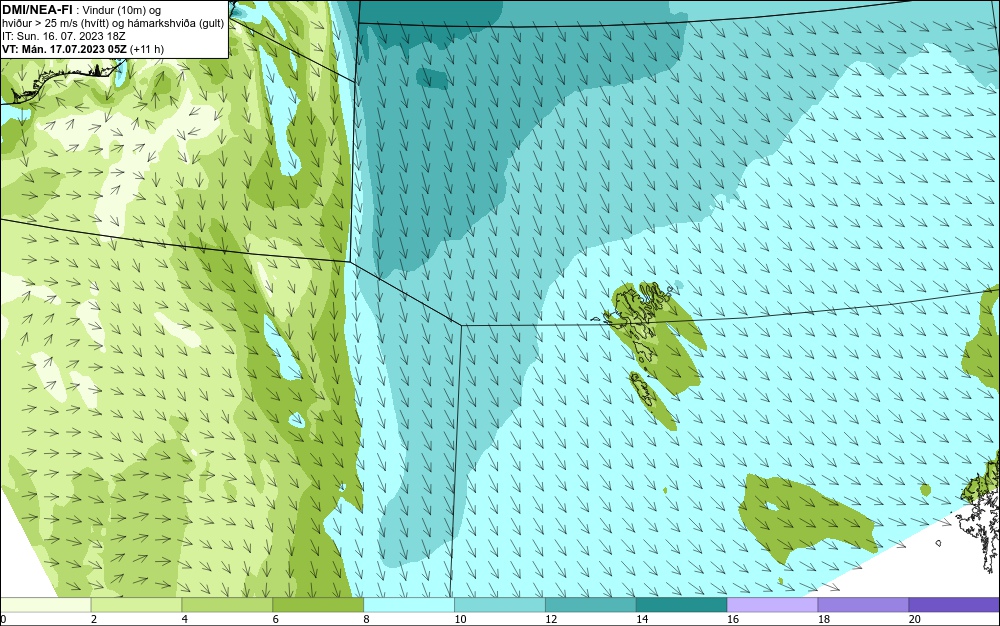Viewport: 1000px width, 626px height.
Task: Click the green low-wind patch southeast of Faroes
Action: [807, 520]
